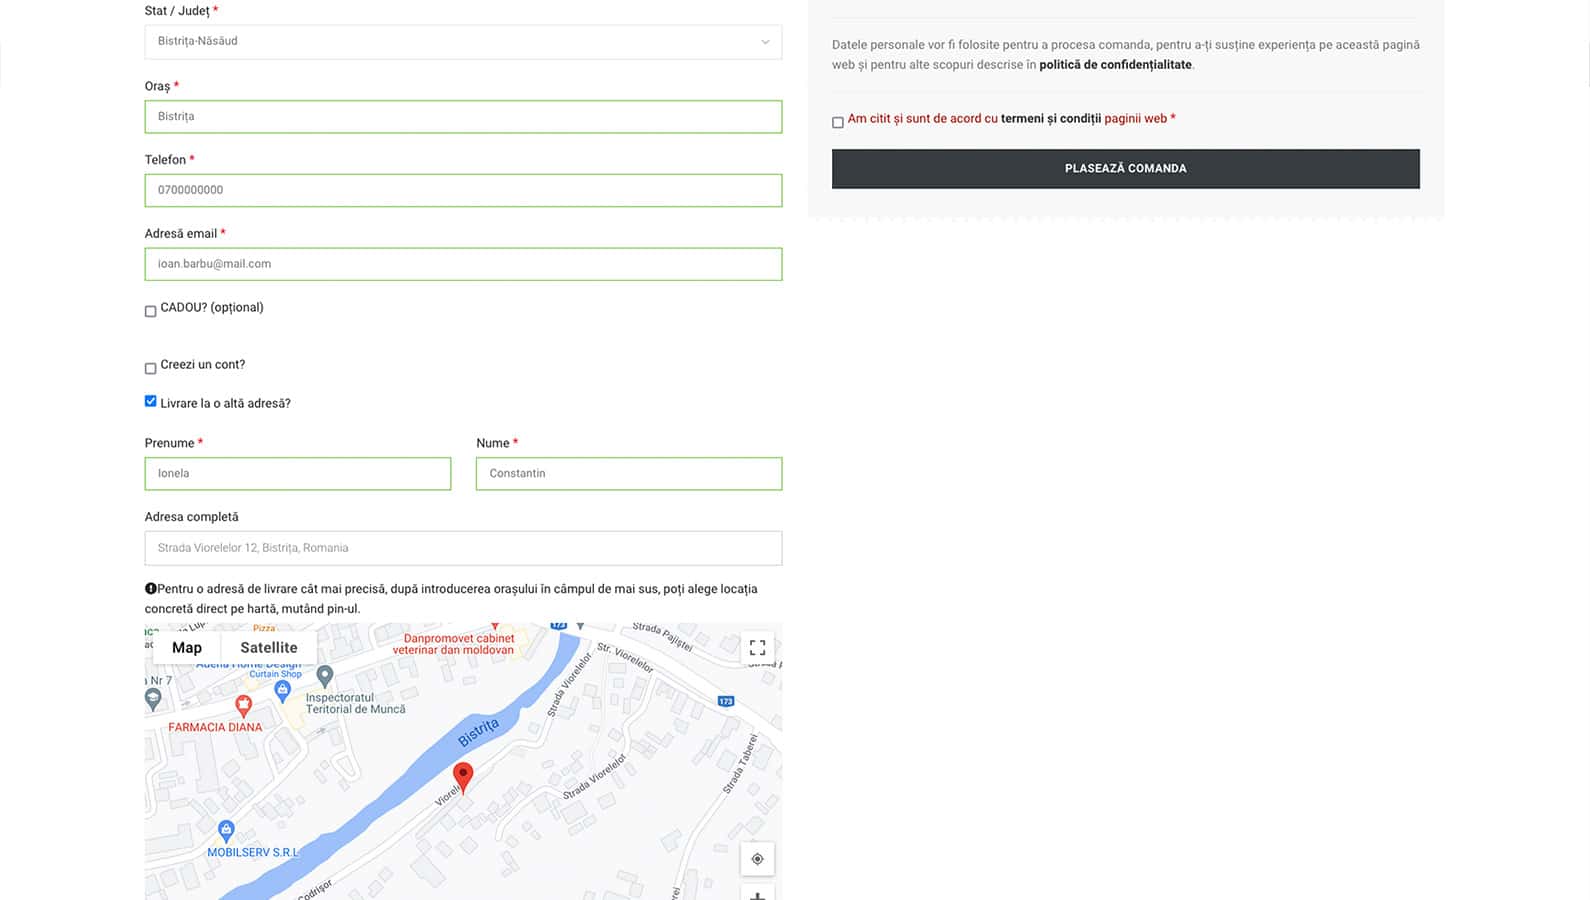The image size is (1590, 900).
Task: Check the CADOU? (opțional) checkbox
Action: [151, 311]
